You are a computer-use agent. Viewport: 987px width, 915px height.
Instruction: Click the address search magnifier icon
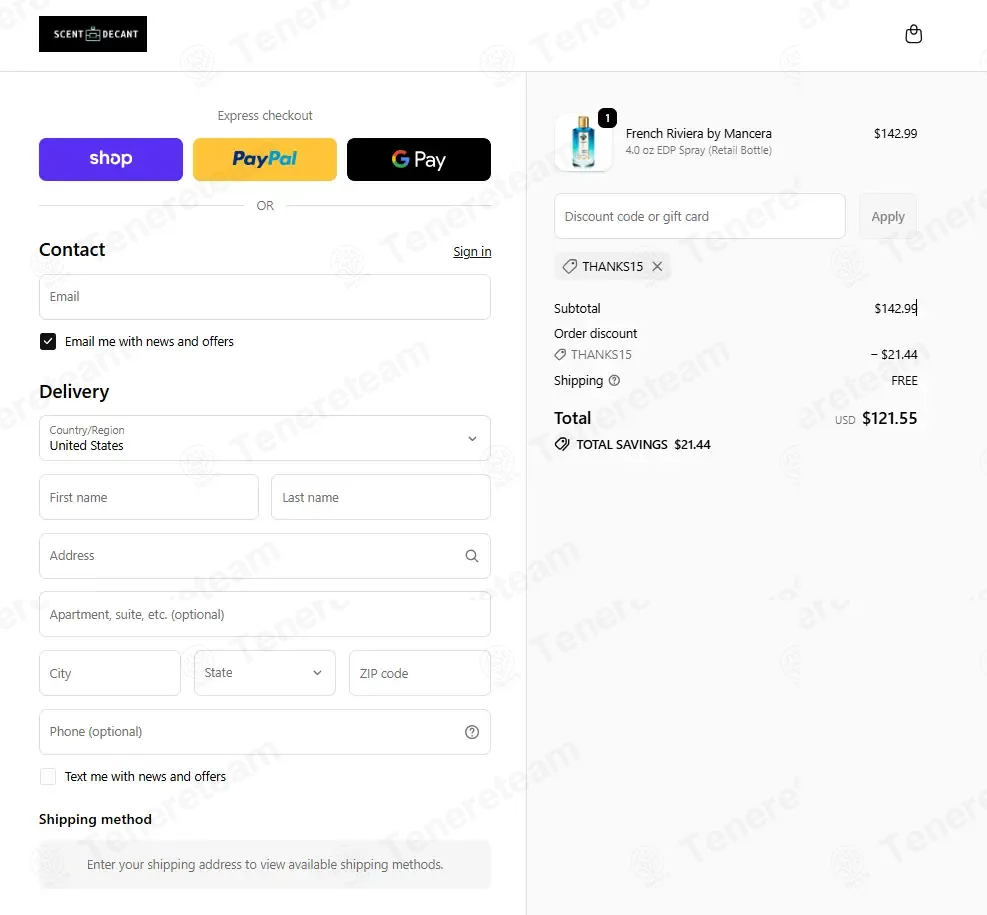click(x=471, y=556)
